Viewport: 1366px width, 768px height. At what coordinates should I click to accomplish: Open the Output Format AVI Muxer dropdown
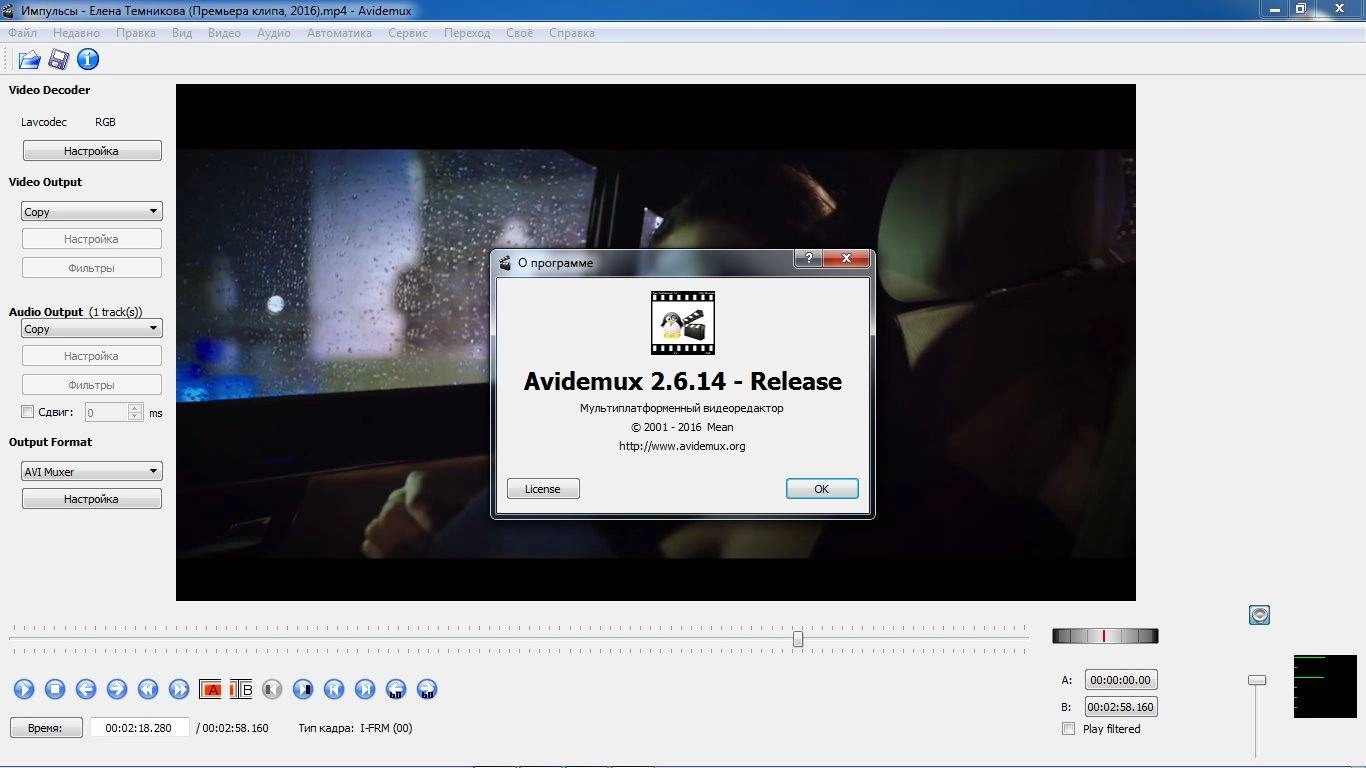coord(92,472)
